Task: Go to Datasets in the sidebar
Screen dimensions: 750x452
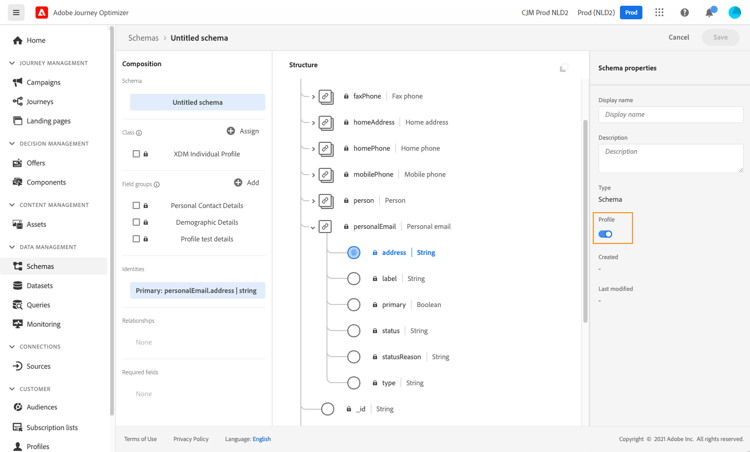Action: tap(40, 286)
